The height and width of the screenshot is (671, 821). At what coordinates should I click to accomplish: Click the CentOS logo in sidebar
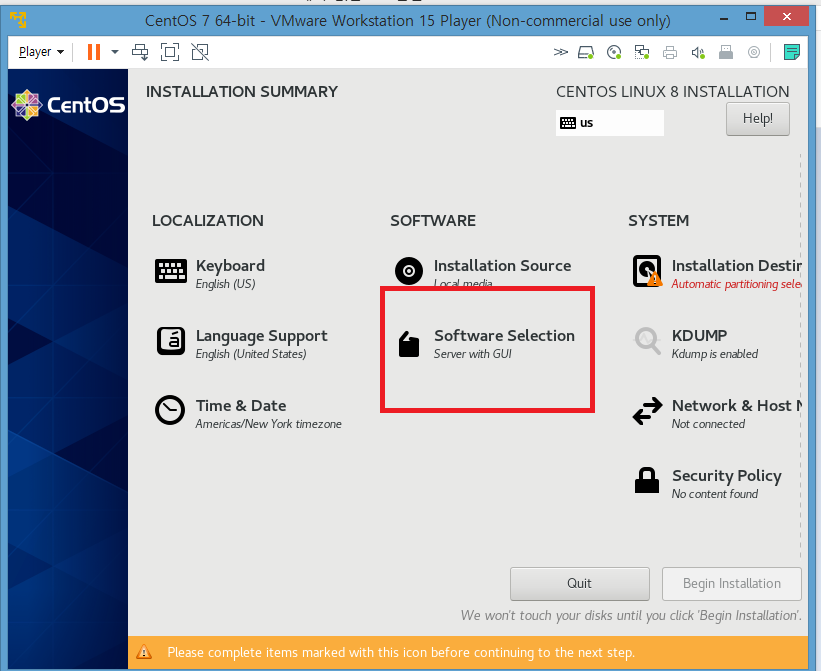(x=68, y=105)
